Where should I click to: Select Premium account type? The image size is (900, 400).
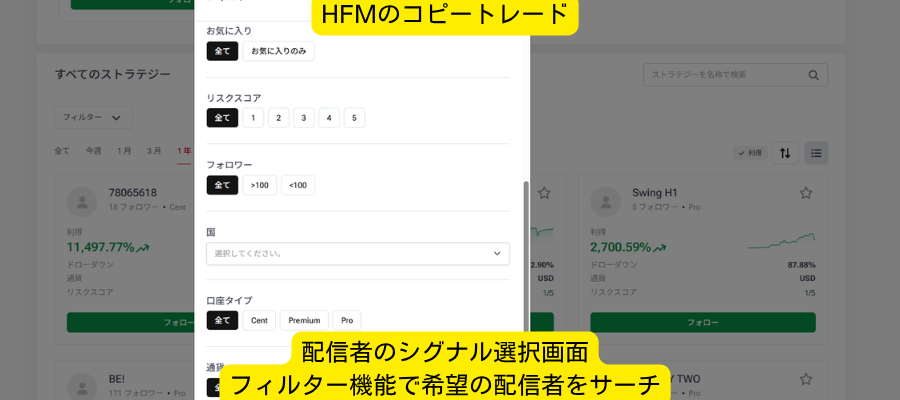pyautogui.click(x=304, y=320)
